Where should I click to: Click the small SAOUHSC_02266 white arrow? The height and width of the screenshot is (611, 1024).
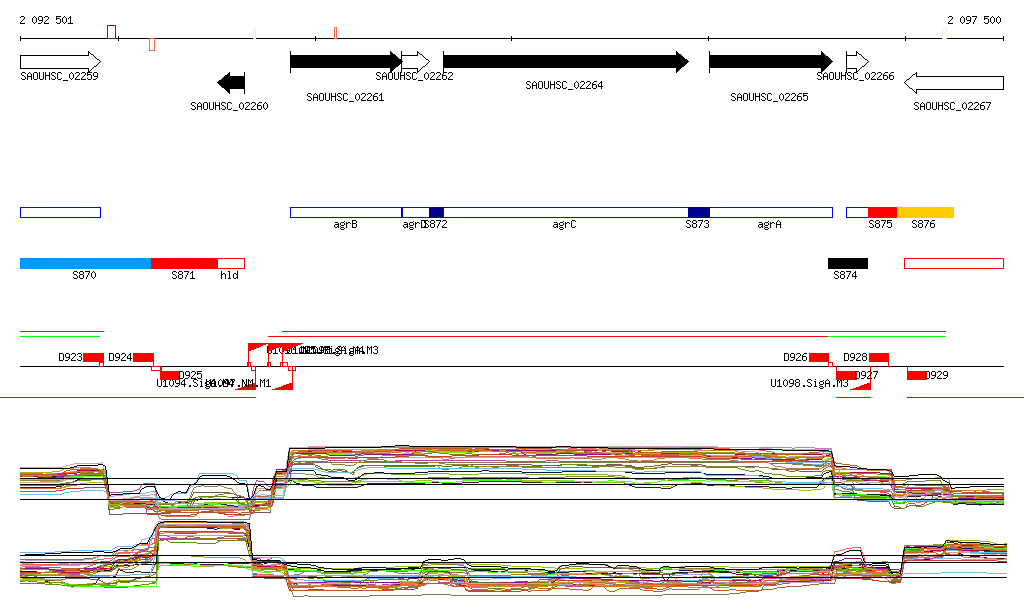[857, 61]
